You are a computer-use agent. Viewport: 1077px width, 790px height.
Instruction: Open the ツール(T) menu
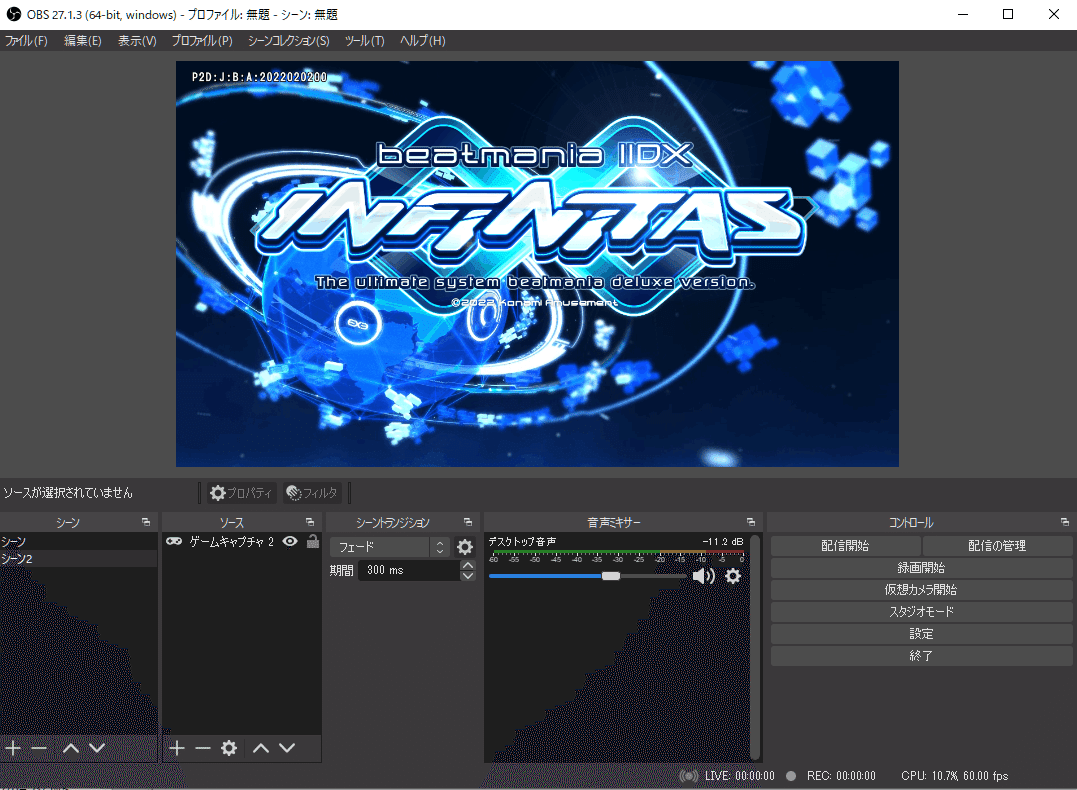364,41
